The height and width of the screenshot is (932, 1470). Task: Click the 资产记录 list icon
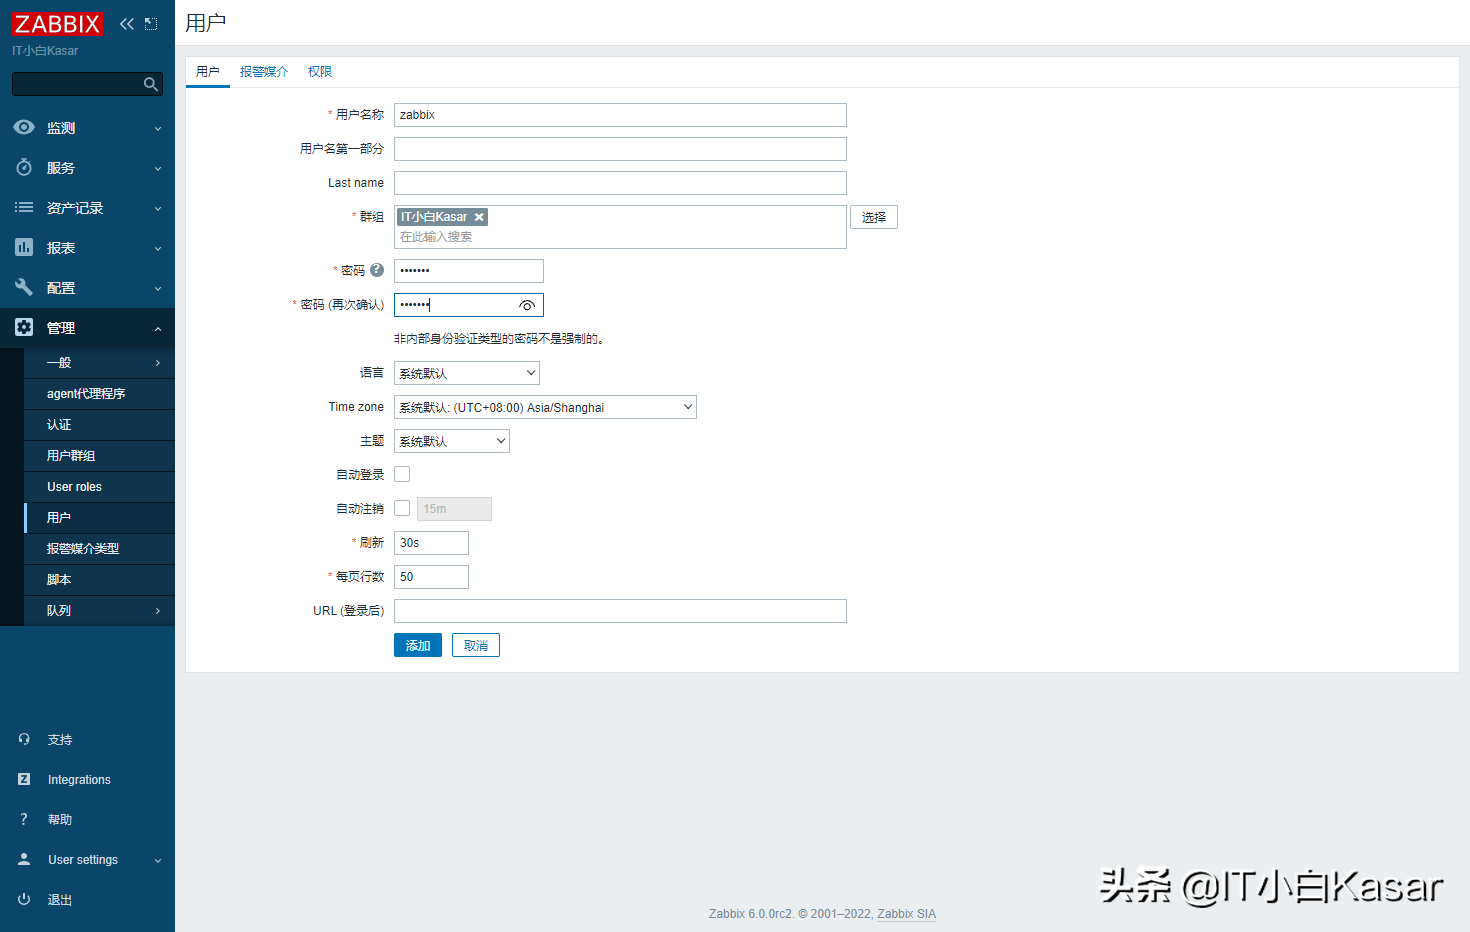(x=24, y=207)
